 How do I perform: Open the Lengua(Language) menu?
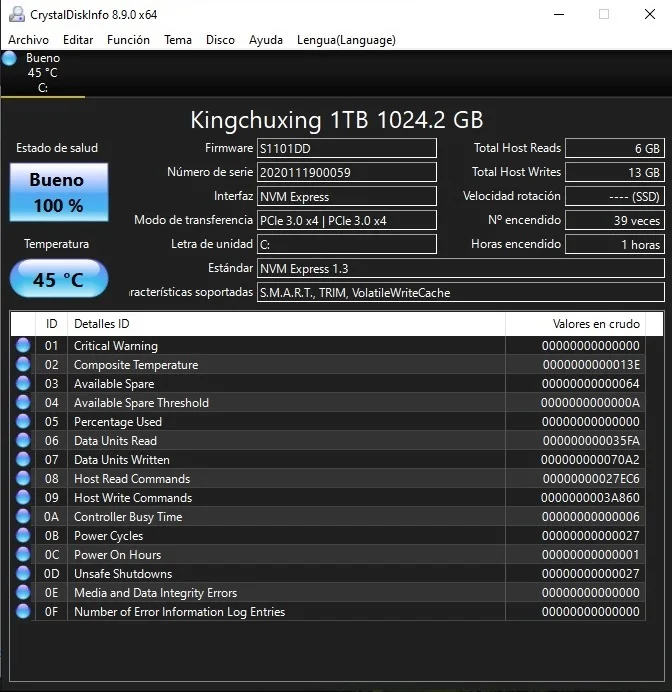coord(346,40)
